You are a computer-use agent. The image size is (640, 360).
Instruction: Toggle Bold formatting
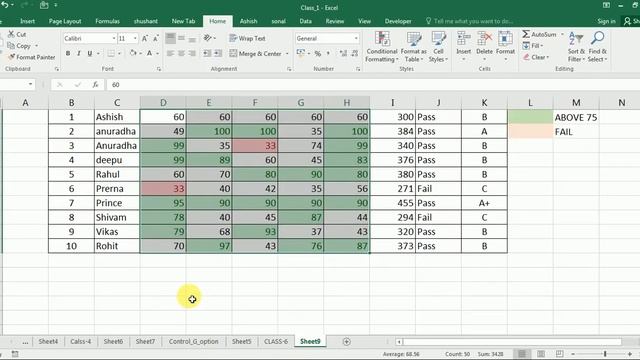68,53
